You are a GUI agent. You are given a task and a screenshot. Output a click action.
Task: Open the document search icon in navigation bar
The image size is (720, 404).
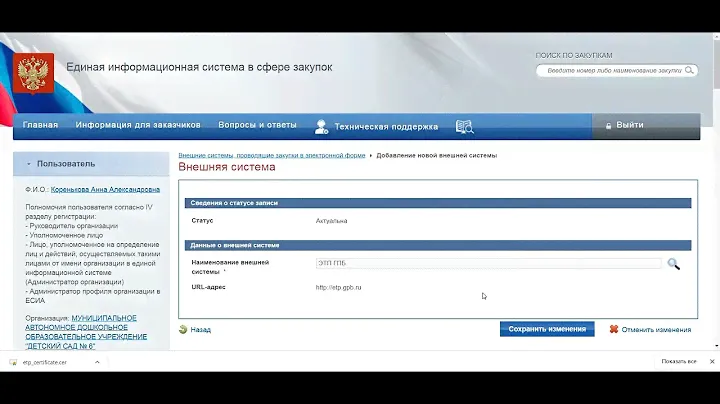click(x=464, y=127)
